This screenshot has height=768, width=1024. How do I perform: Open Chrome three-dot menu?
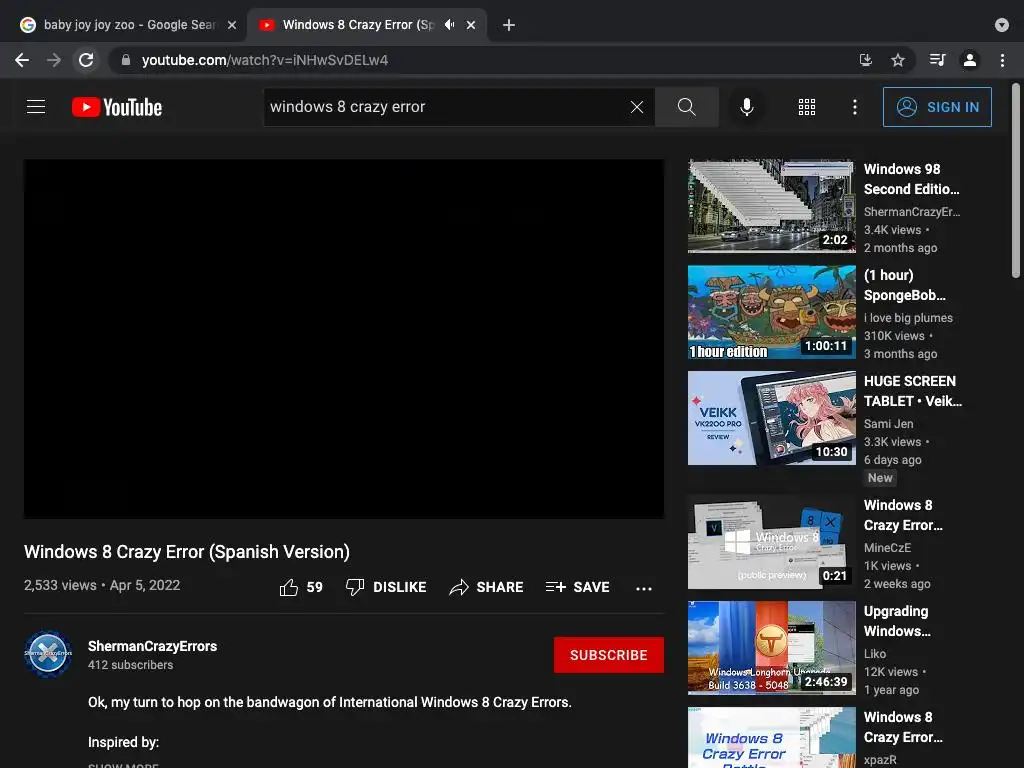coord(1002,60)
